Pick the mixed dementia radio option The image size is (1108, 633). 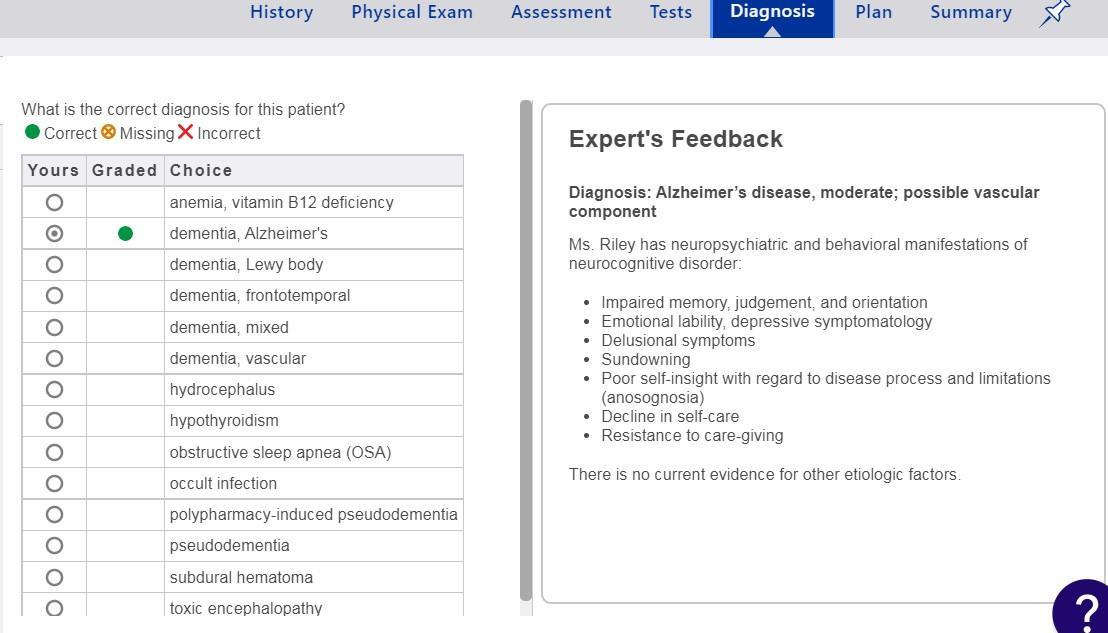coord(54,328)
